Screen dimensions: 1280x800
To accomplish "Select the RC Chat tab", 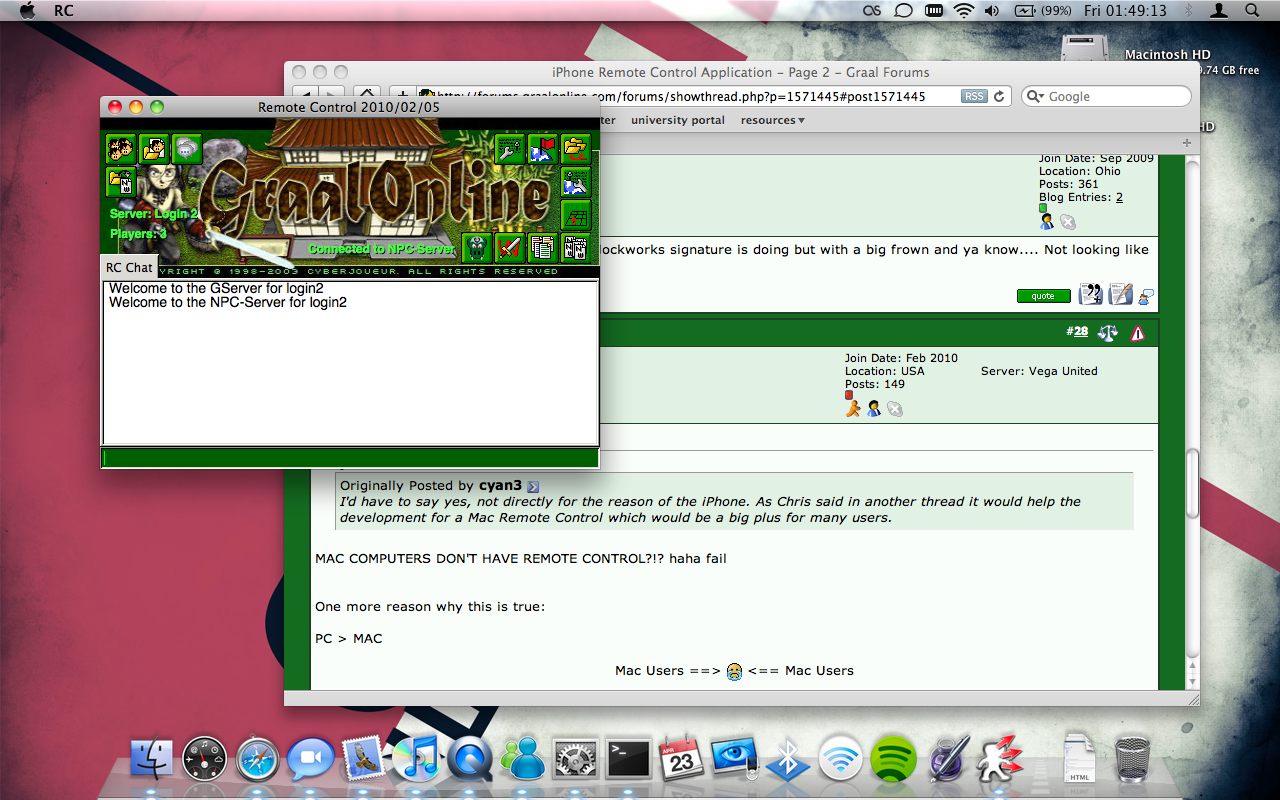I will pos(129,267).
